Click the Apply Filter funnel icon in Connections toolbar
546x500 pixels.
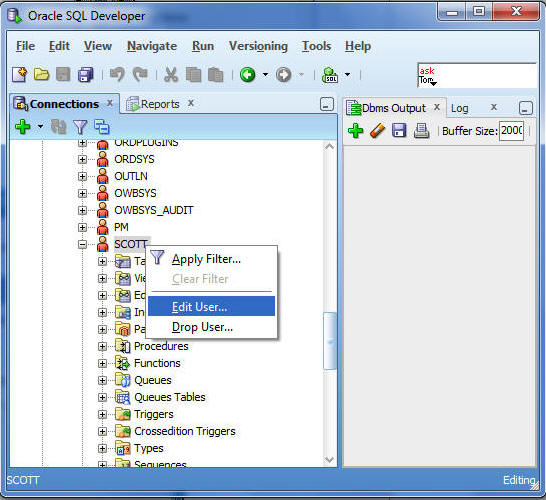pos(80,127)
